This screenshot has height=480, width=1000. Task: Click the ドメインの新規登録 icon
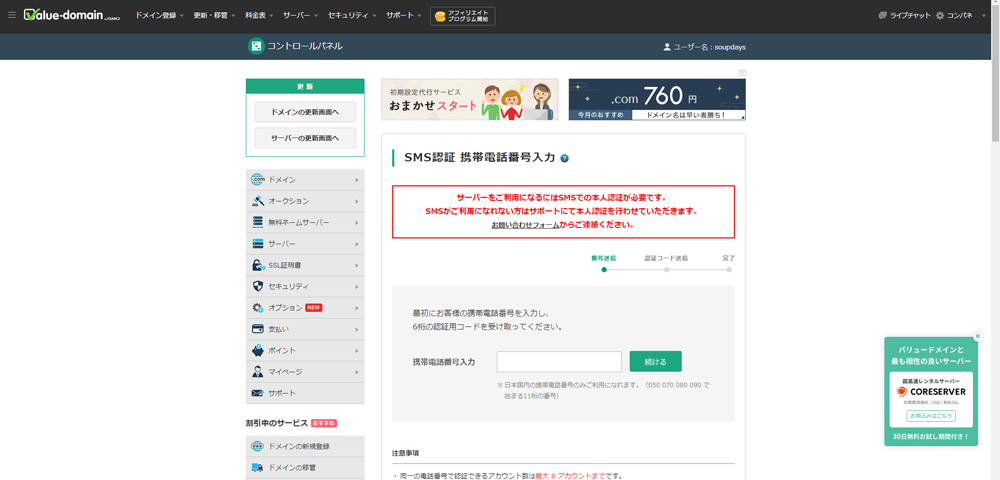point(258,446)
